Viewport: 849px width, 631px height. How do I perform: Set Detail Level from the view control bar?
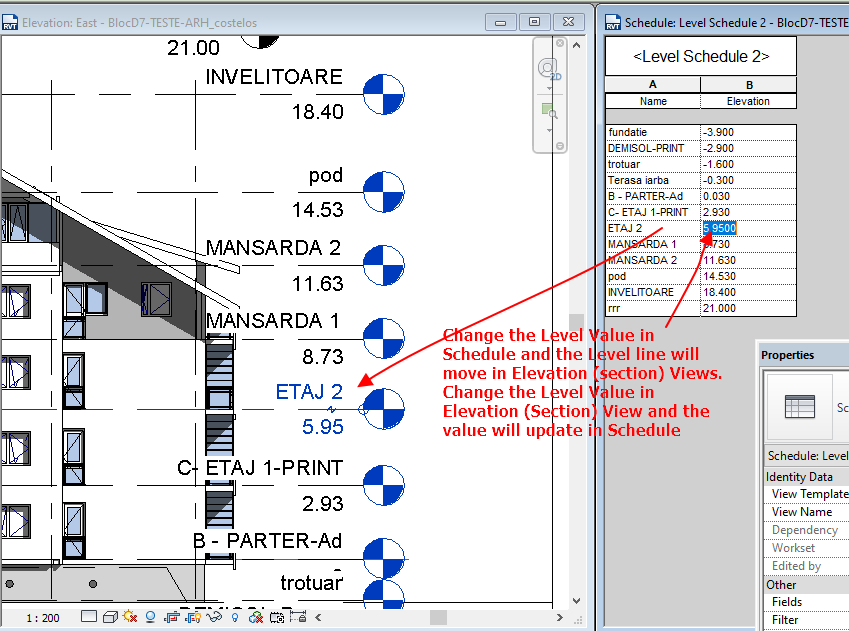click(x=88, y=617)
